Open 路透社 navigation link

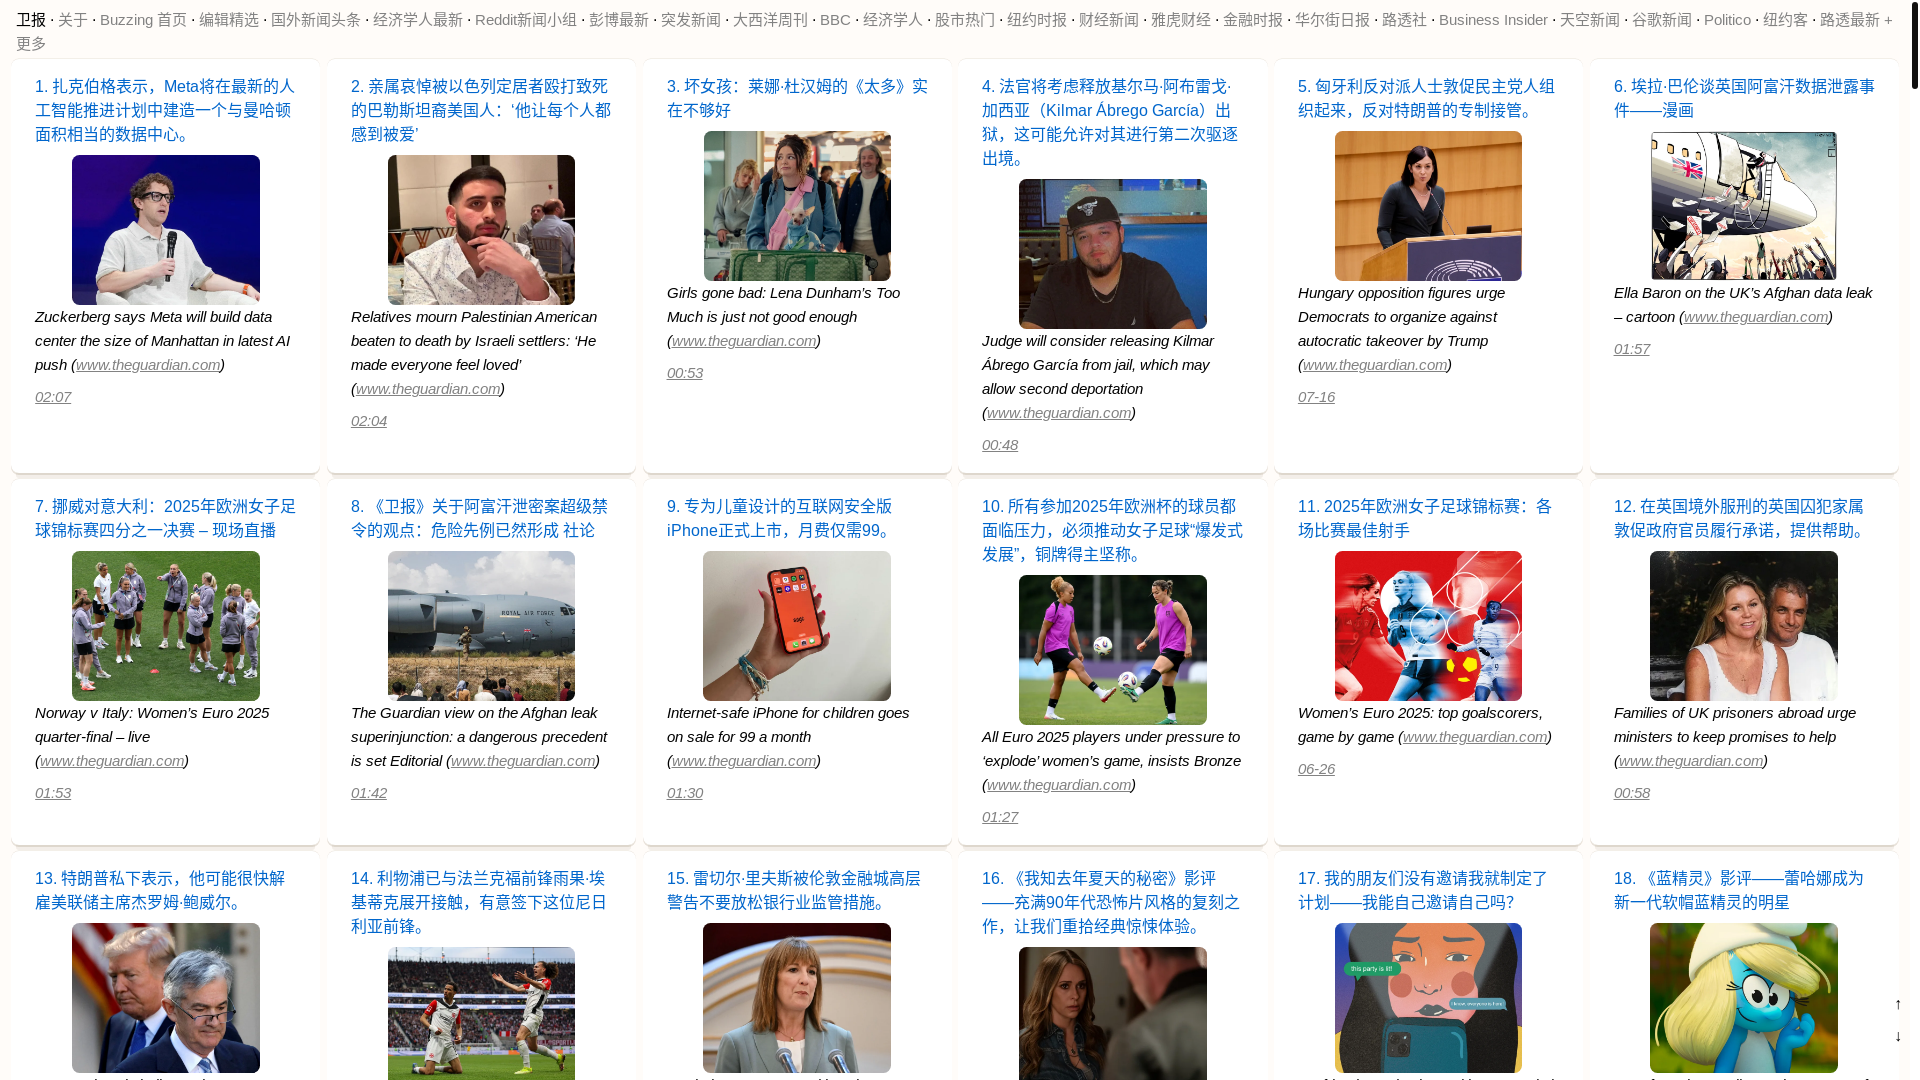click(x=1404, y=20)
